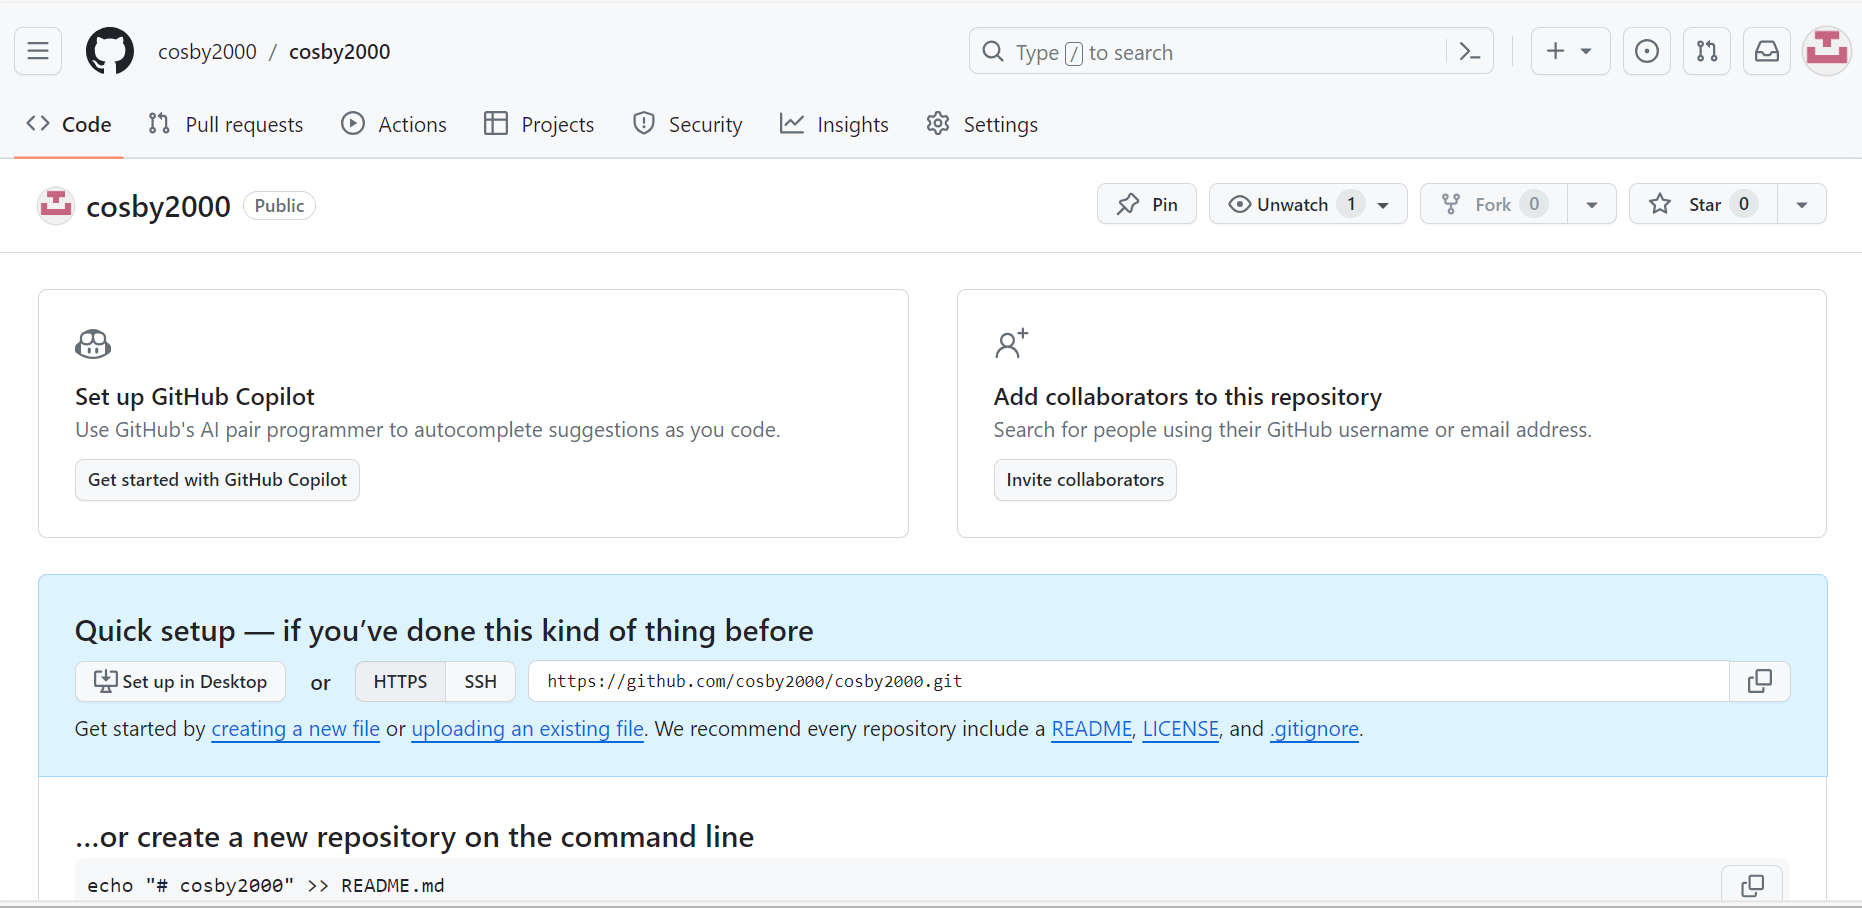Viewport: 1862px width, 908px height.
Task: Go to GitHub homepage via Octocat logo
Action: (x=110, y=51)
